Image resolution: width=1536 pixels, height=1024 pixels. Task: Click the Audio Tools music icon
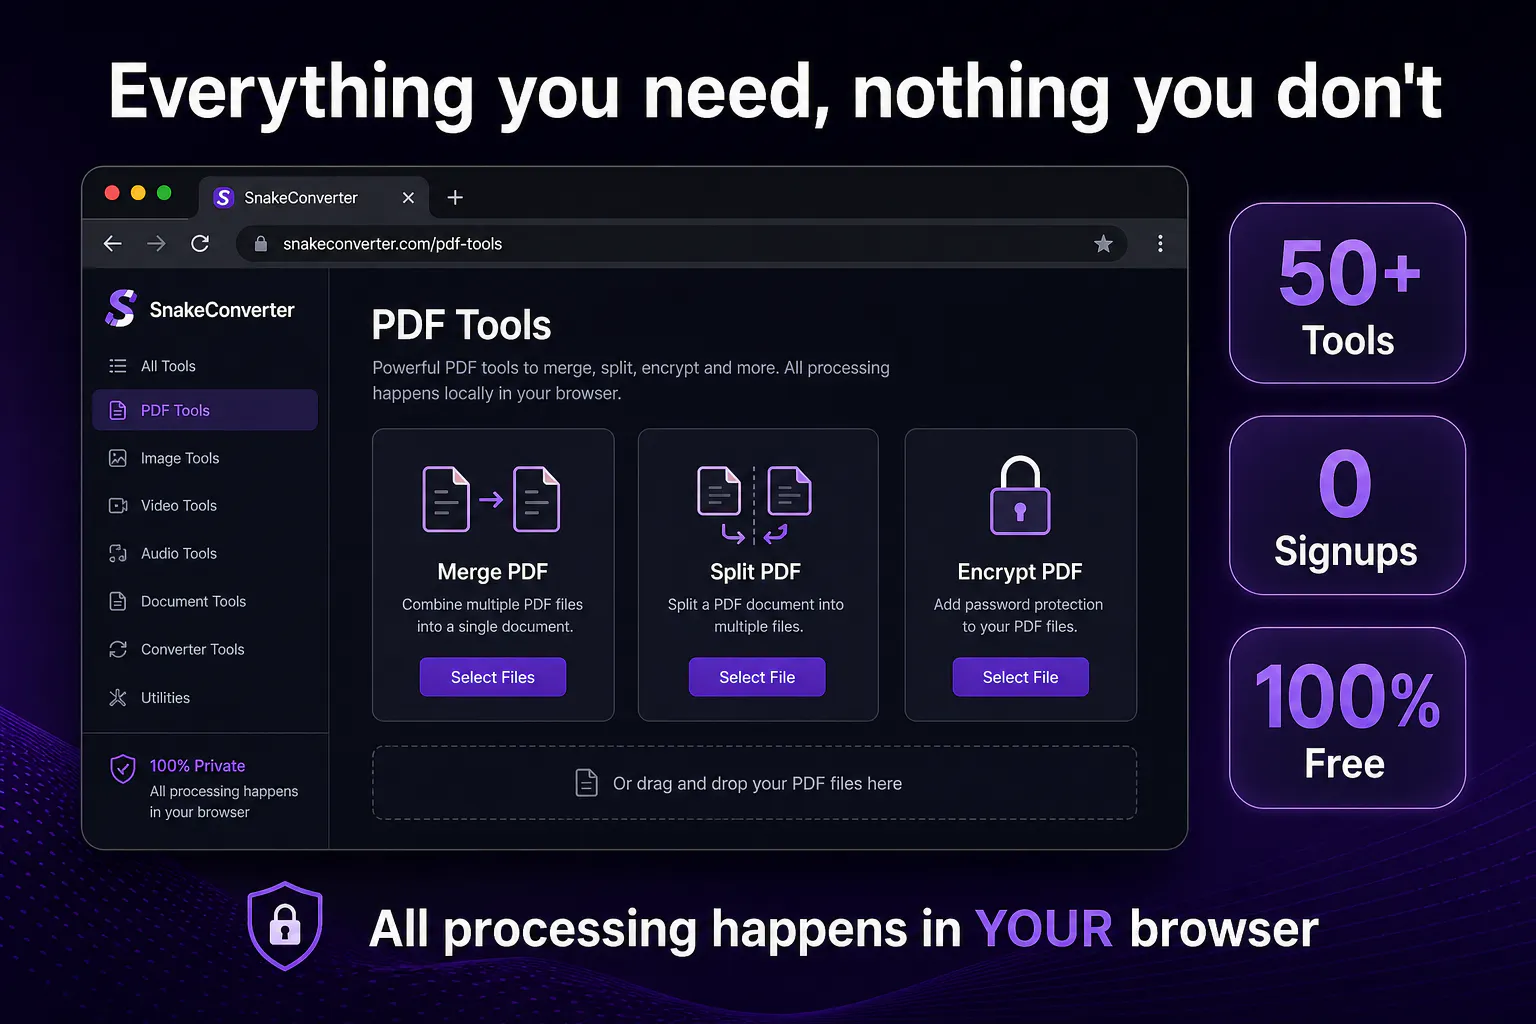[118, 553]
